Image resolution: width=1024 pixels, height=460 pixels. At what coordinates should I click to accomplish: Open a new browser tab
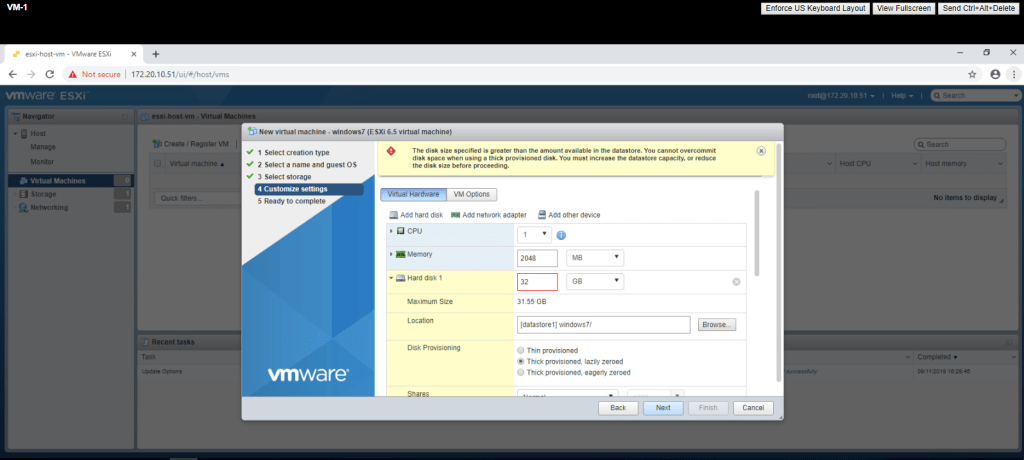[156, 53]
